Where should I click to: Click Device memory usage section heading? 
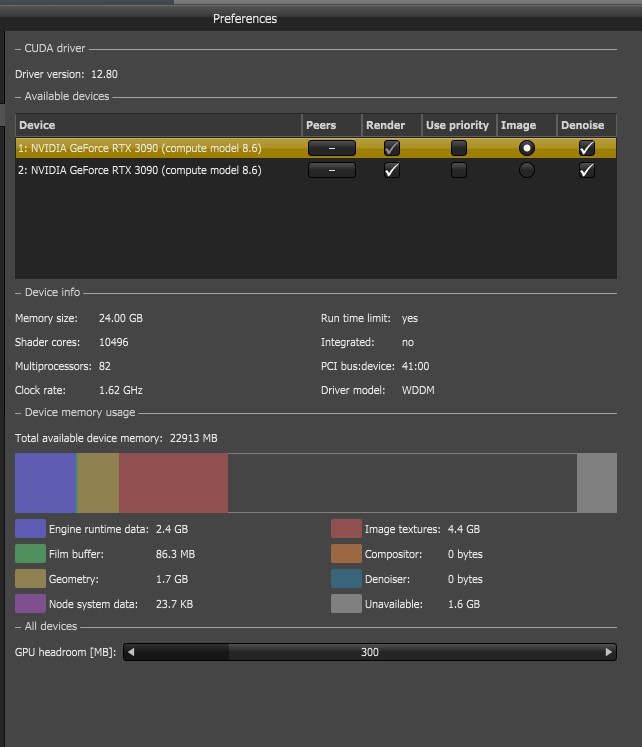click(80, 413)
